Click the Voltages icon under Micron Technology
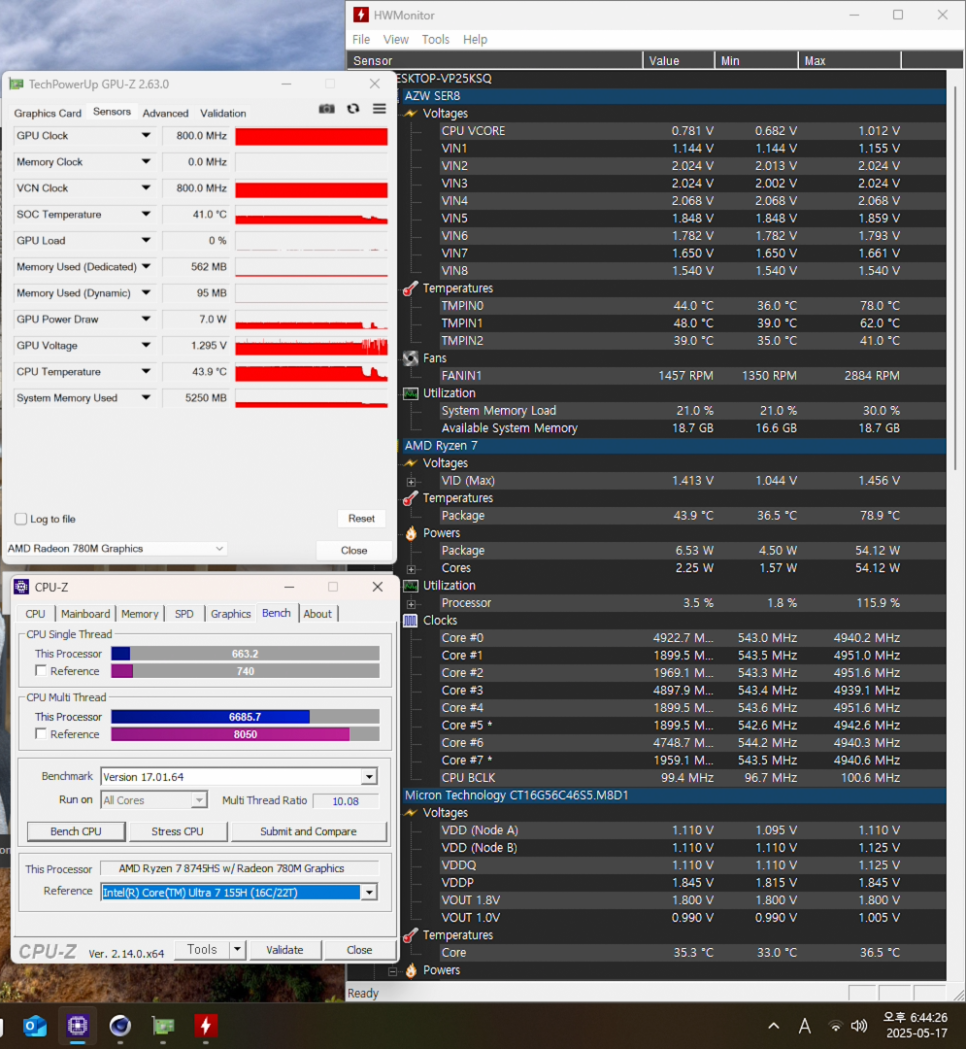This screenshot has height=1049, width=966. [x=411, y=813]
